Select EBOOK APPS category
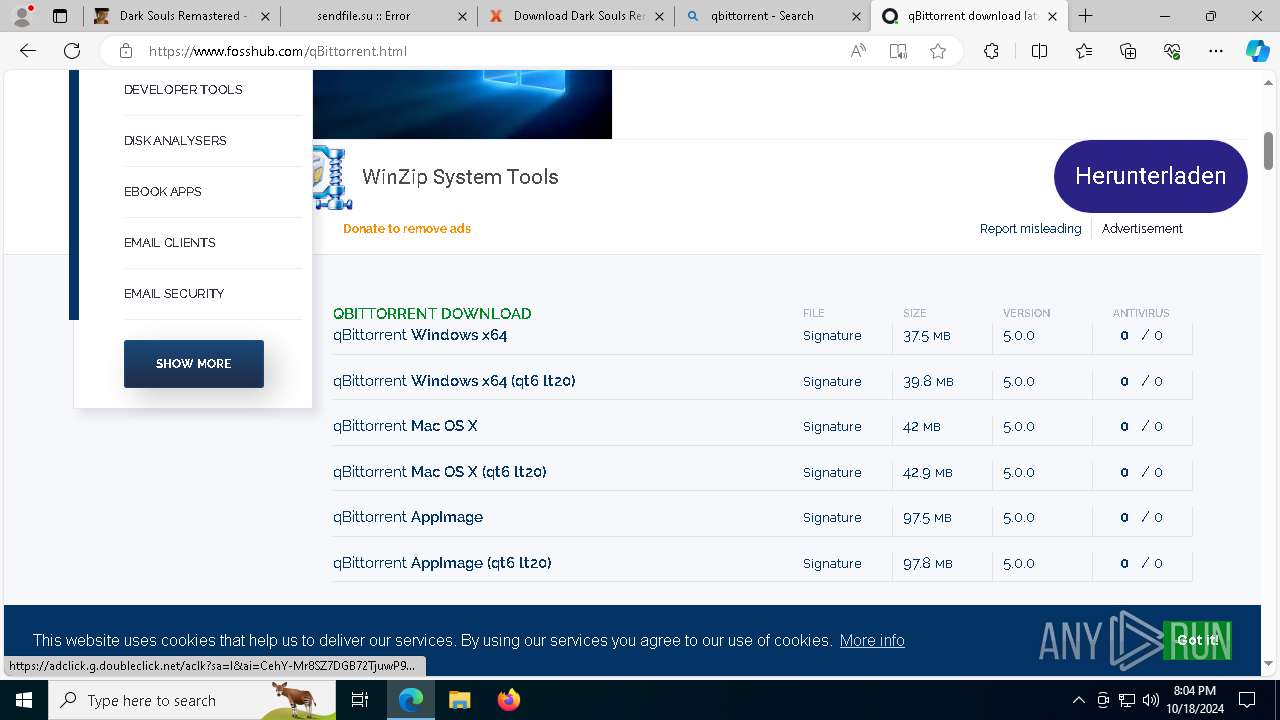The height and width of the screenshot is (720, 1280). coord(163,192)
